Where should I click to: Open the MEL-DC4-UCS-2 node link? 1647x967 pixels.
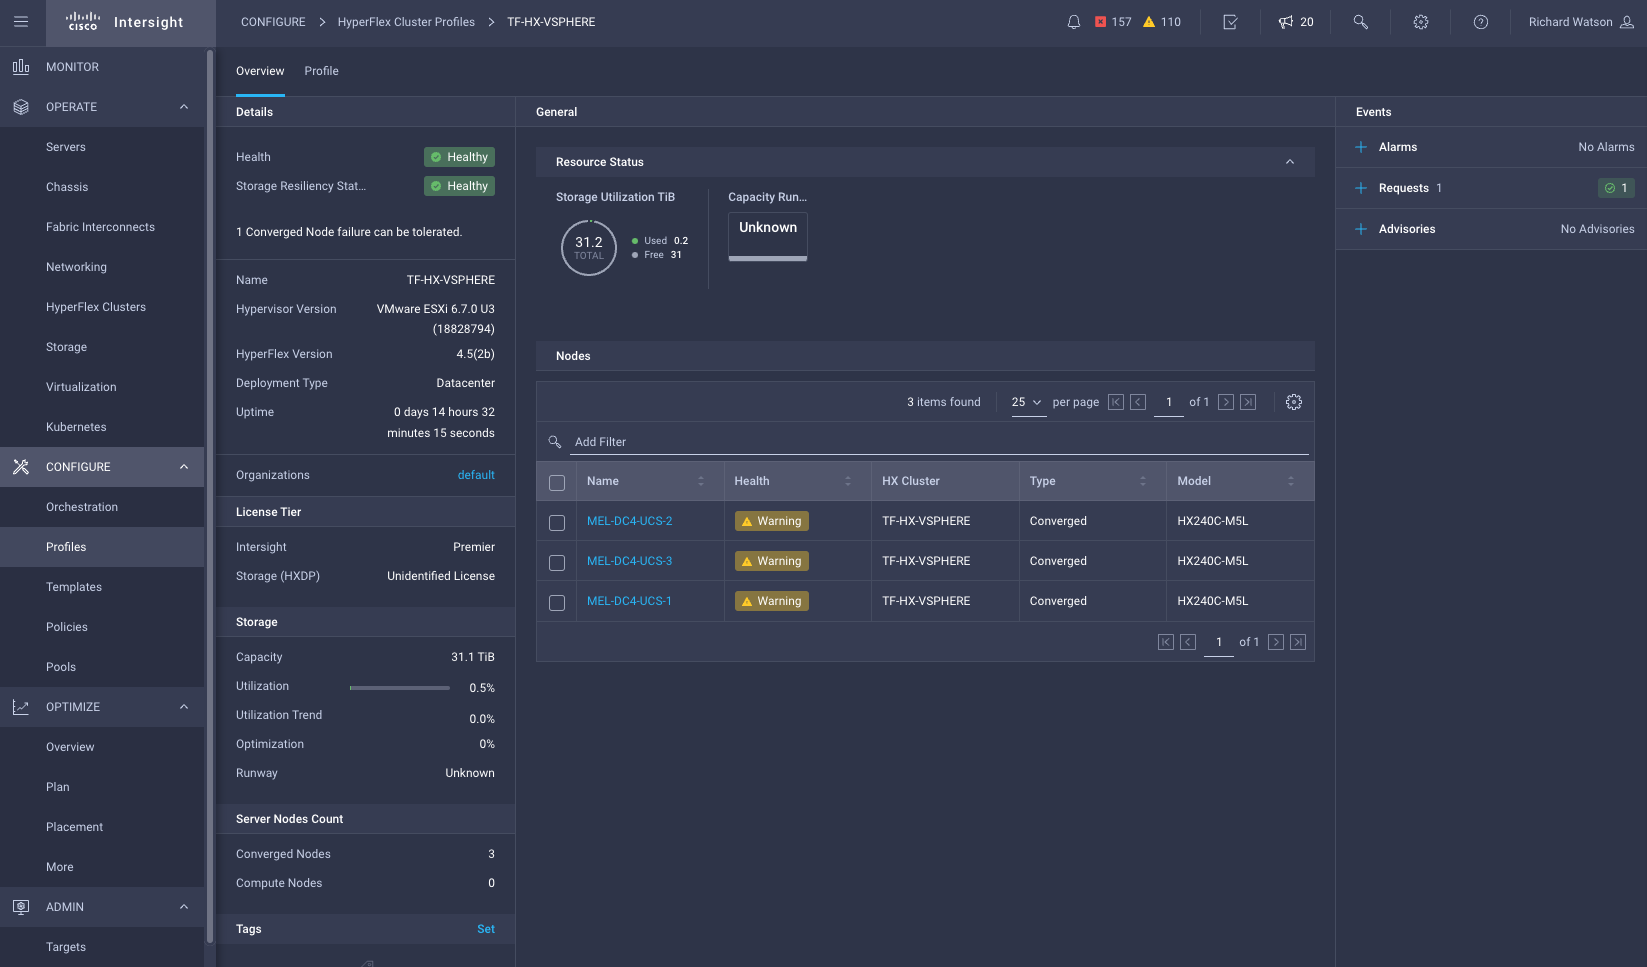click(629, 521)
